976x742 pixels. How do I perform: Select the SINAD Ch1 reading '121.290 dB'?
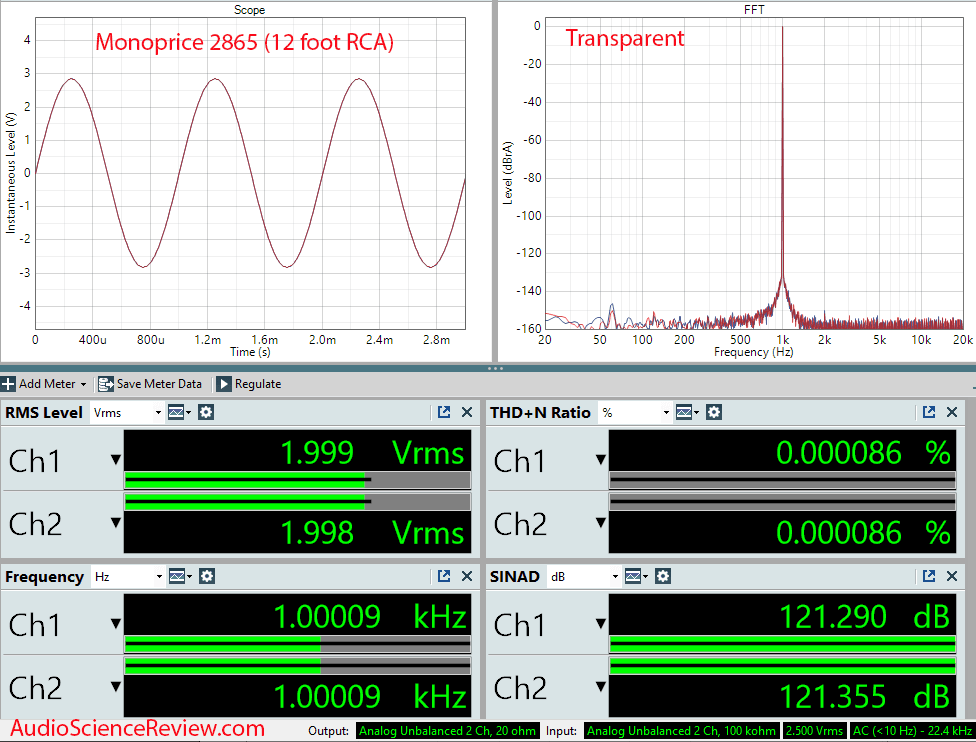pos(865,617)
